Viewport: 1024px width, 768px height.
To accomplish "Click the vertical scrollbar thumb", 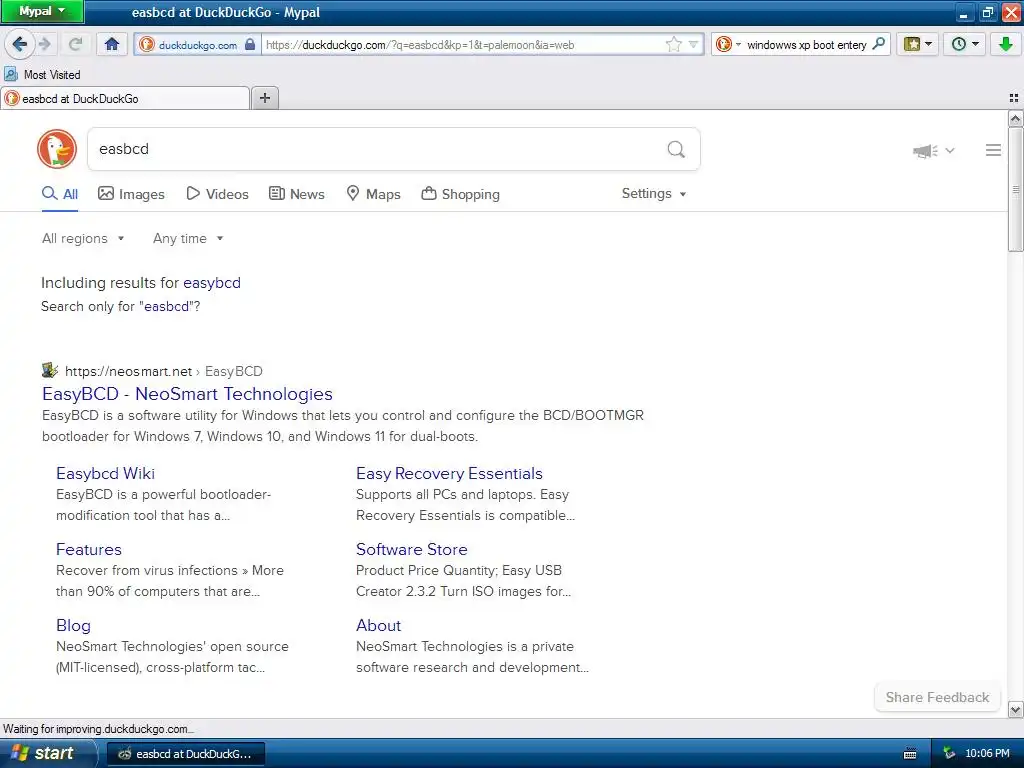I will coord(1015,189).
